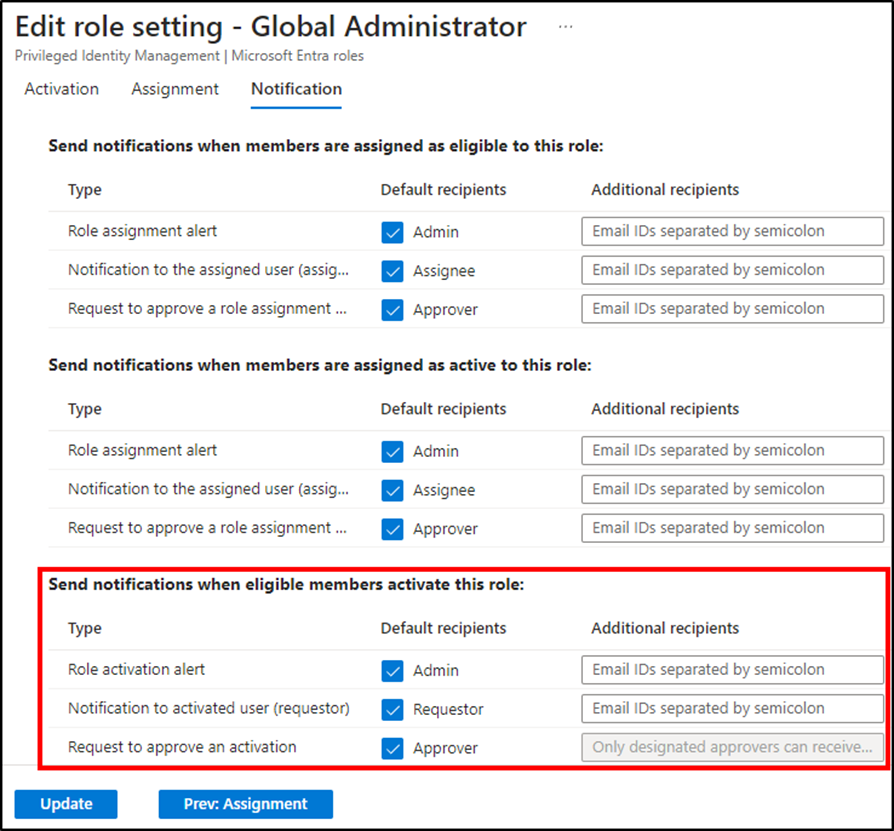The image size is (894, 831).
Task: Click heading 'Send notifications when eligible members activate this role'
Action: 286,584
